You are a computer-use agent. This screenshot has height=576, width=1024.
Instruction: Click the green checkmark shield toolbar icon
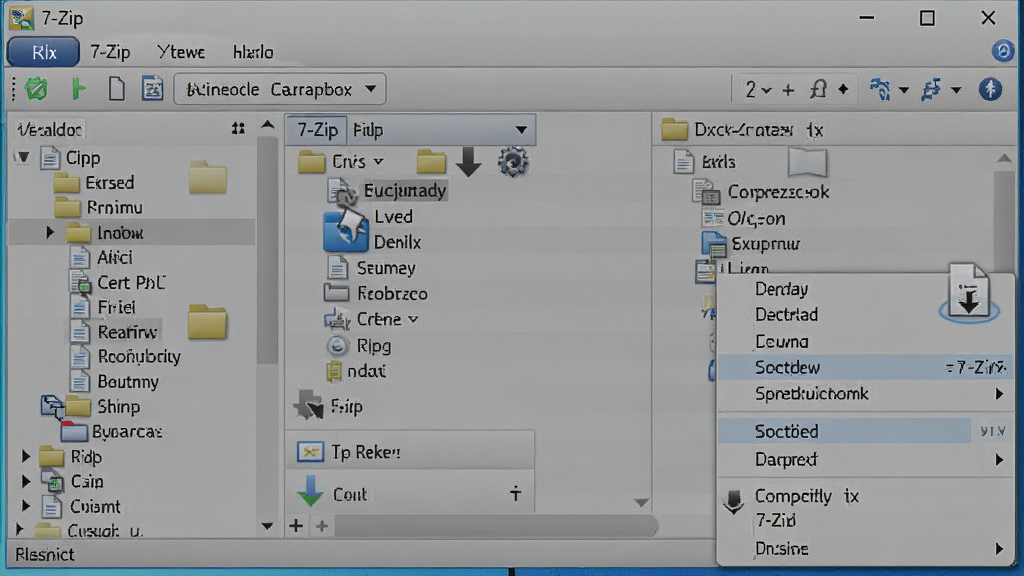click(37, 89)
